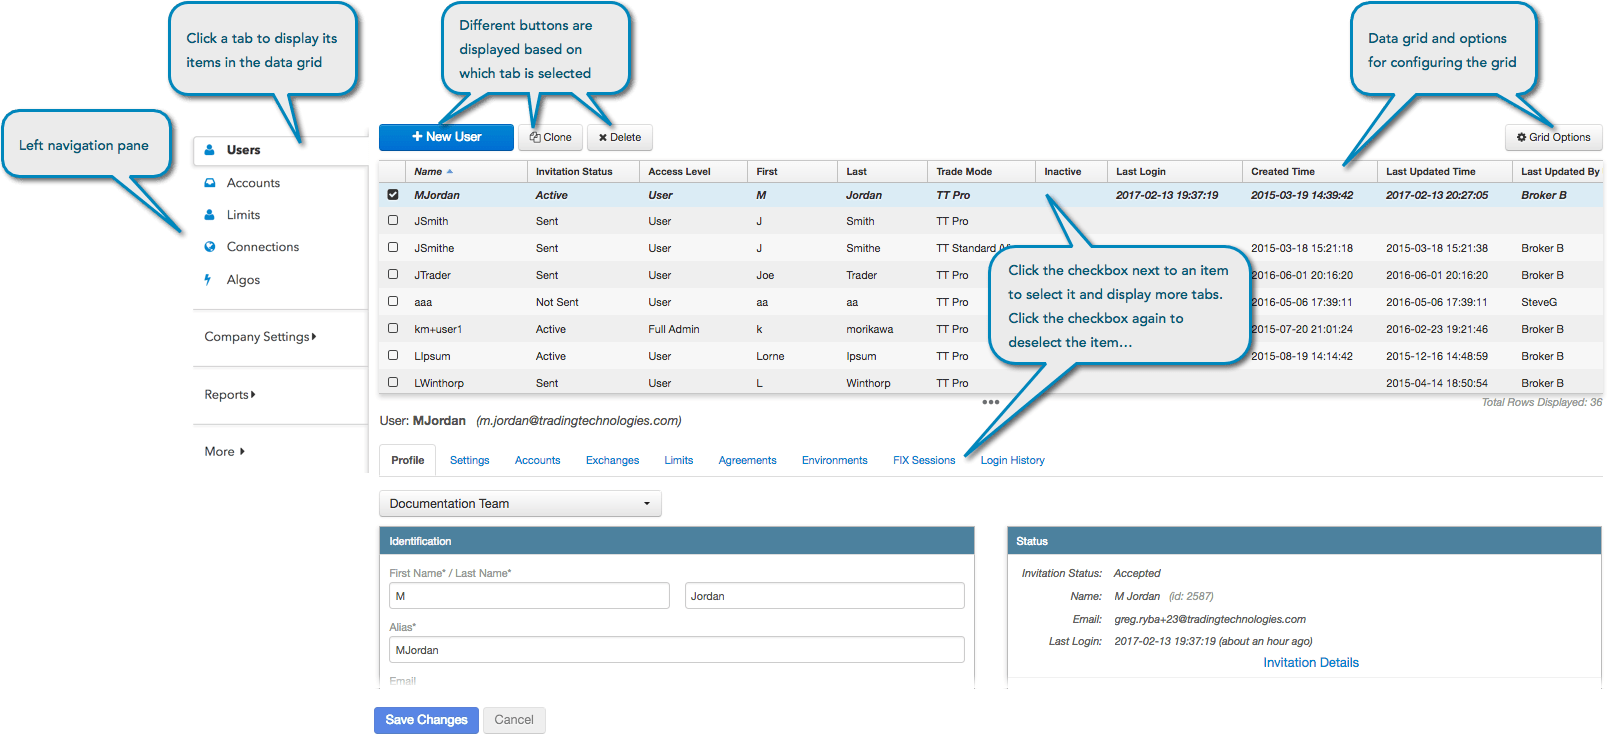Click the three-dot grid resize handle
The height and width of the screenshot is (752, 1616).
(991, 402)
